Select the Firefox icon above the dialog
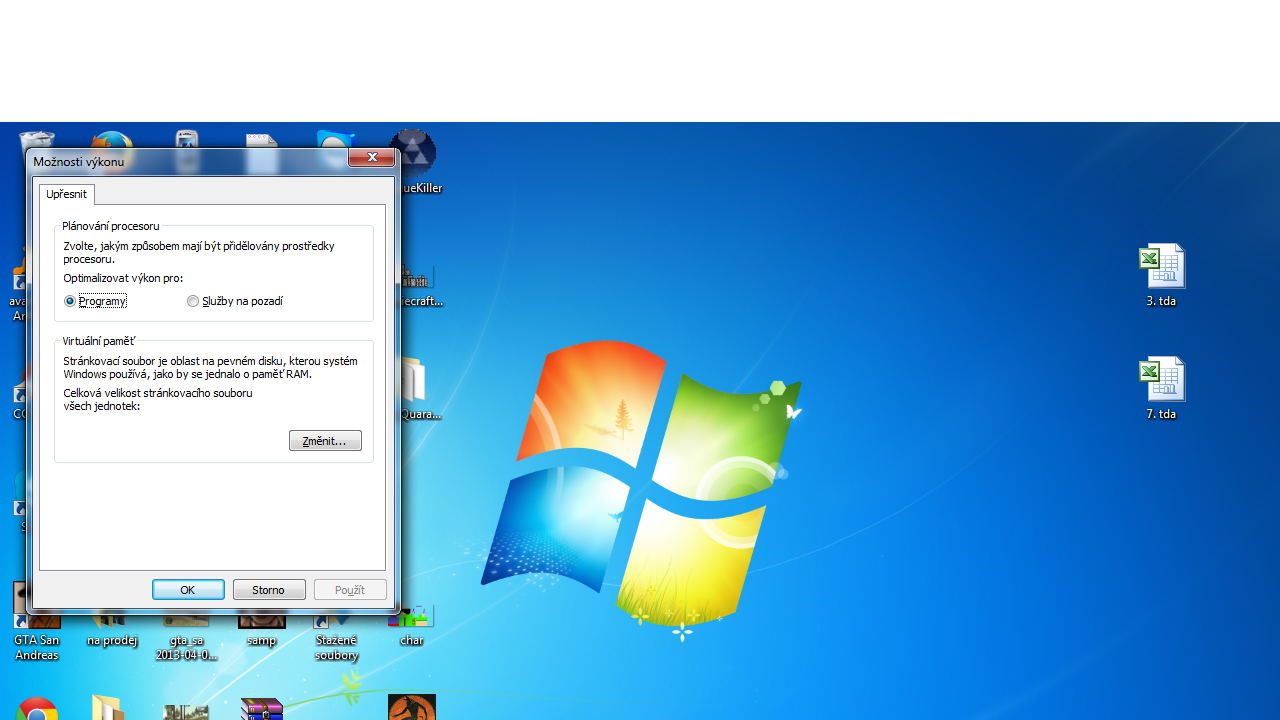The height and width of the screenshot is (720, 1280). pos(112,140)
